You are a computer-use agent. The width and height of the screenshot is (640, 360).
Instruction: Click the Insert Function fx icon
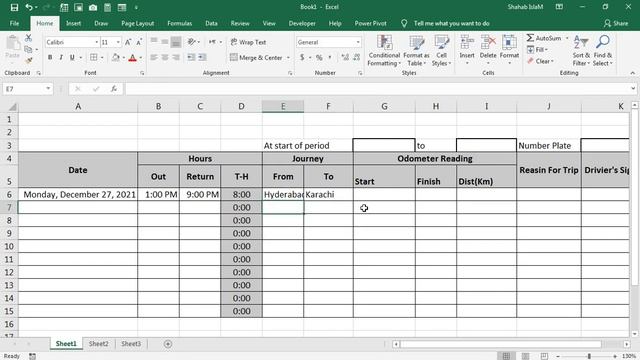tap(114, 89)
